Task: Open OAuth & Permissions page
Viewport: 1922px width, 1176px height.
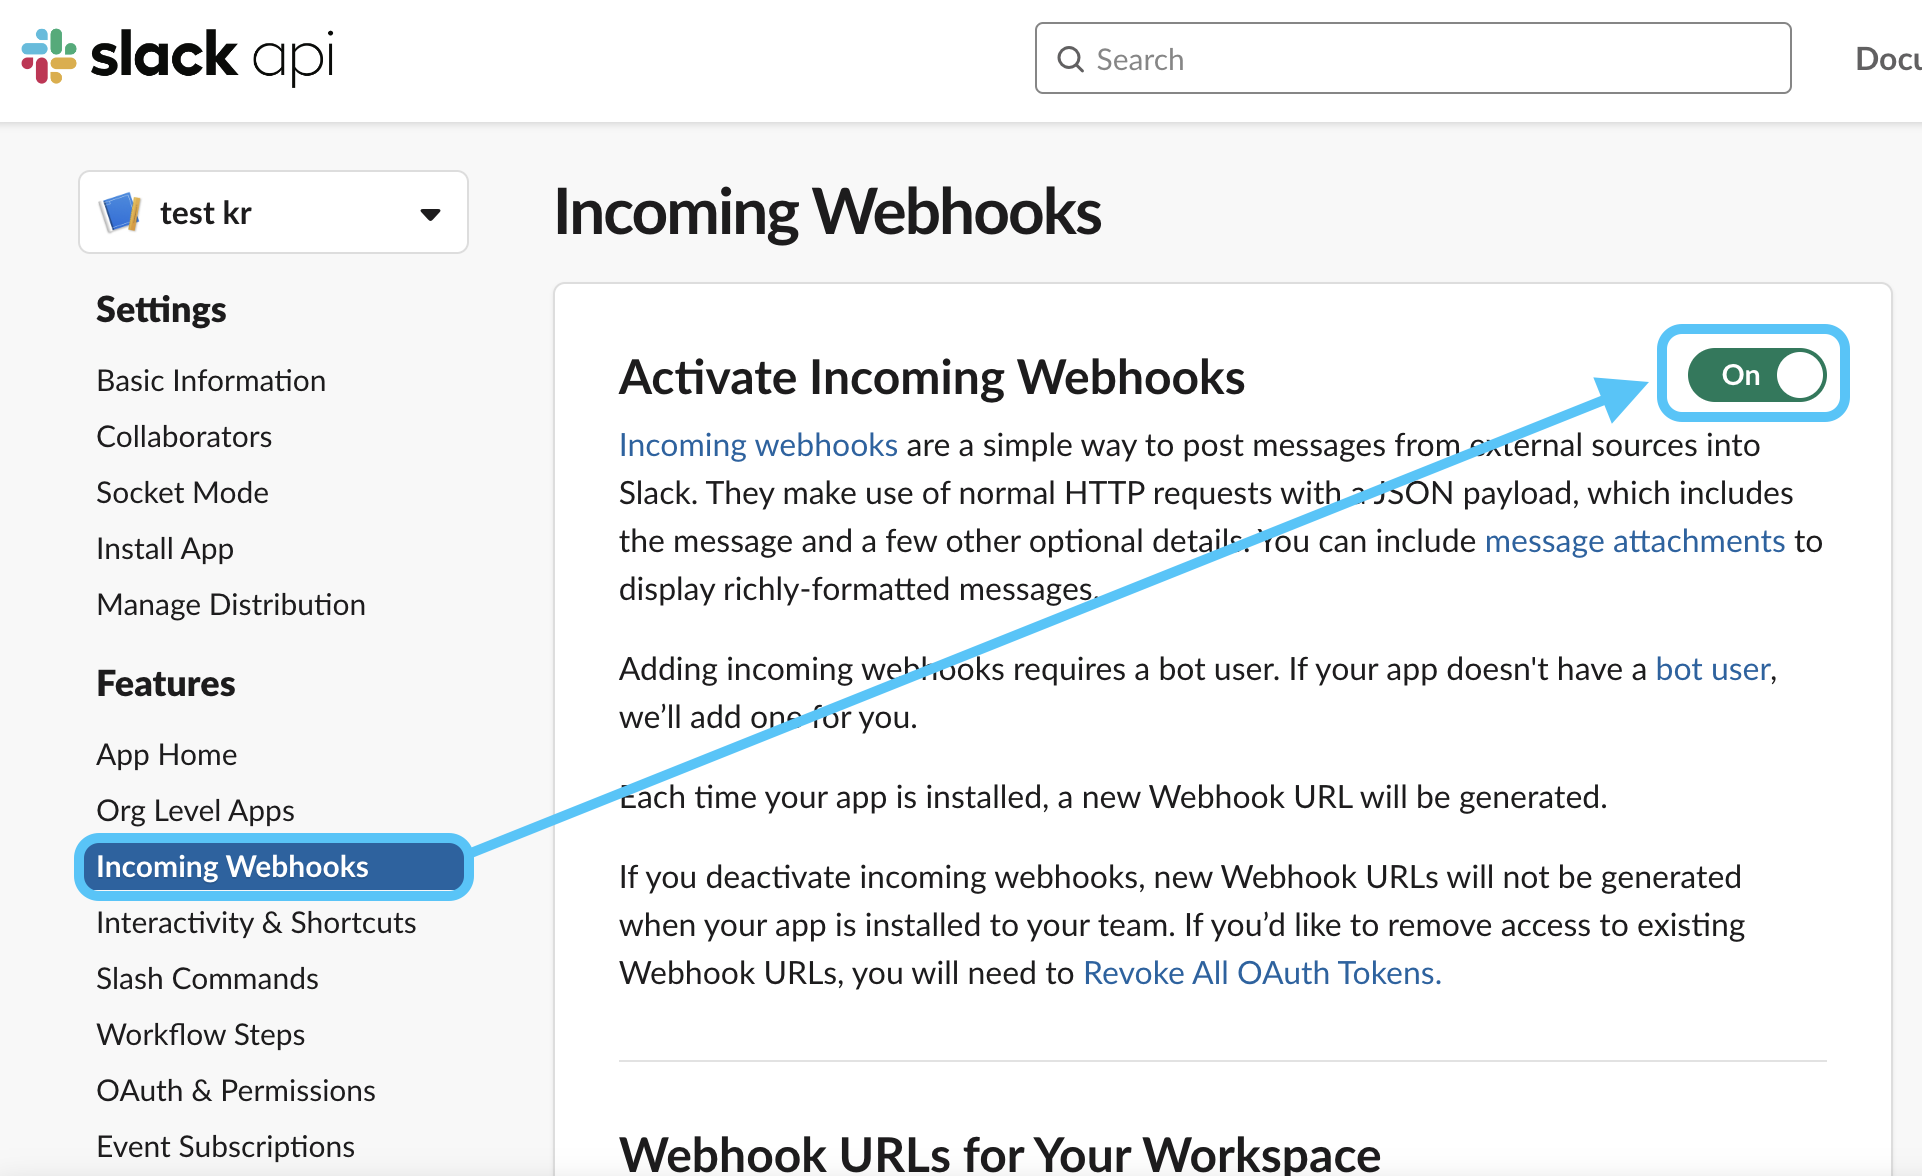Action: (x=236, y=1091)
